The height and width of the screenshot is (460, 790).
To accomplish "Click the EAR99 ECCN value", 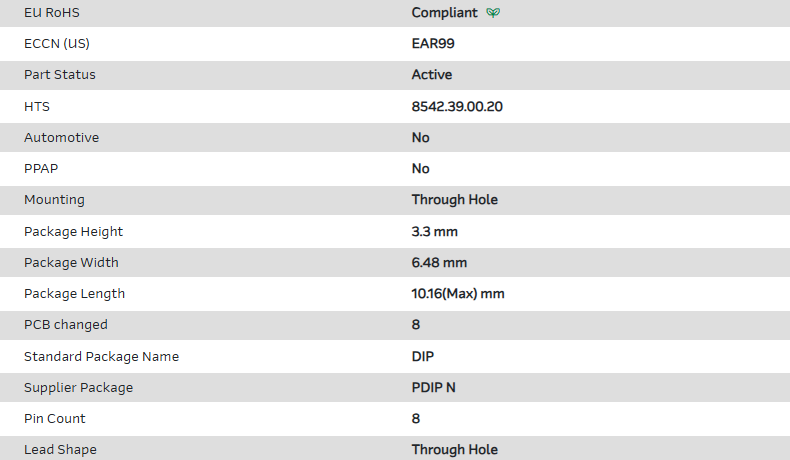I will click(x=434, y=44).
